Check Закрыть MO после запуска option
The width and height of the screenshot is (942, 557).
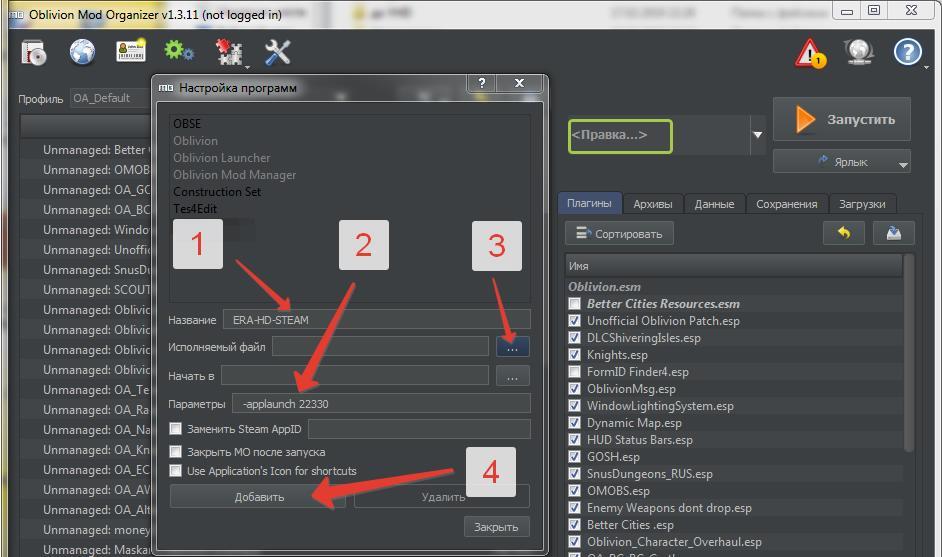[176, 452]
